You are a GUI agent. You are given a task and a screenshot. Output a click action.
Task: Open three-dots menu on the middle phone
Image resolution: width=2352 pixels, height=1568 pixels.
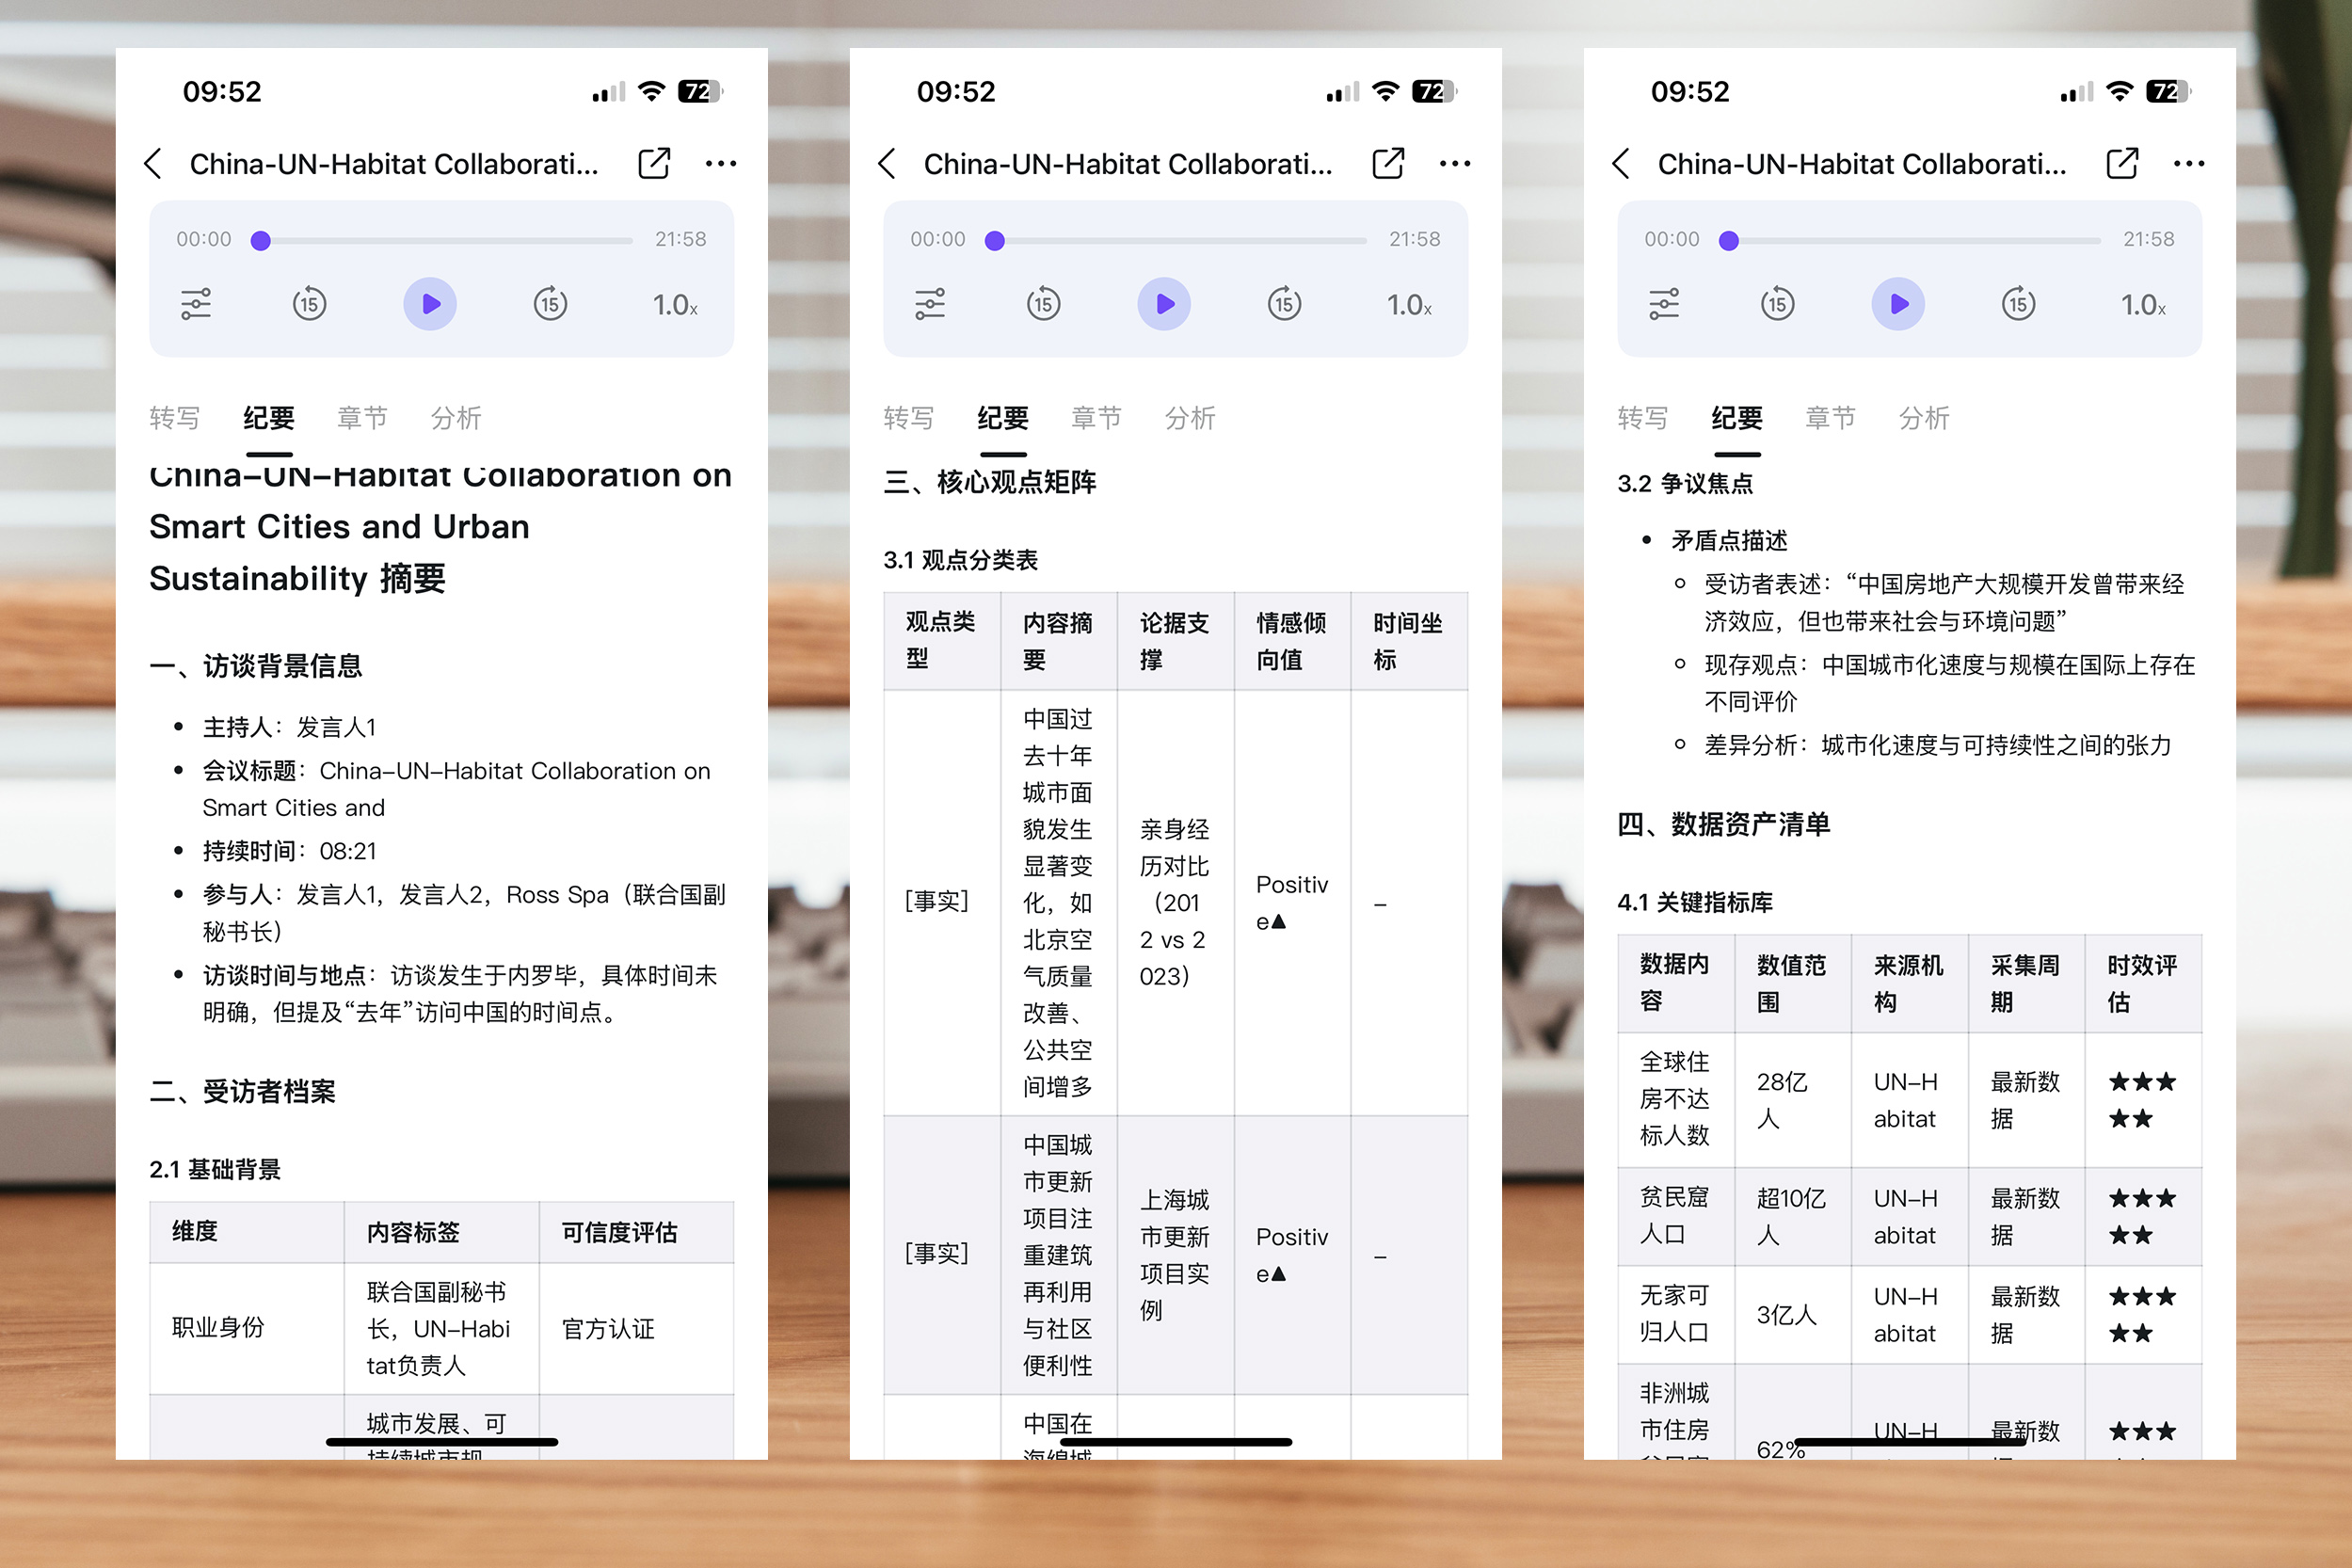[1454, 164]
